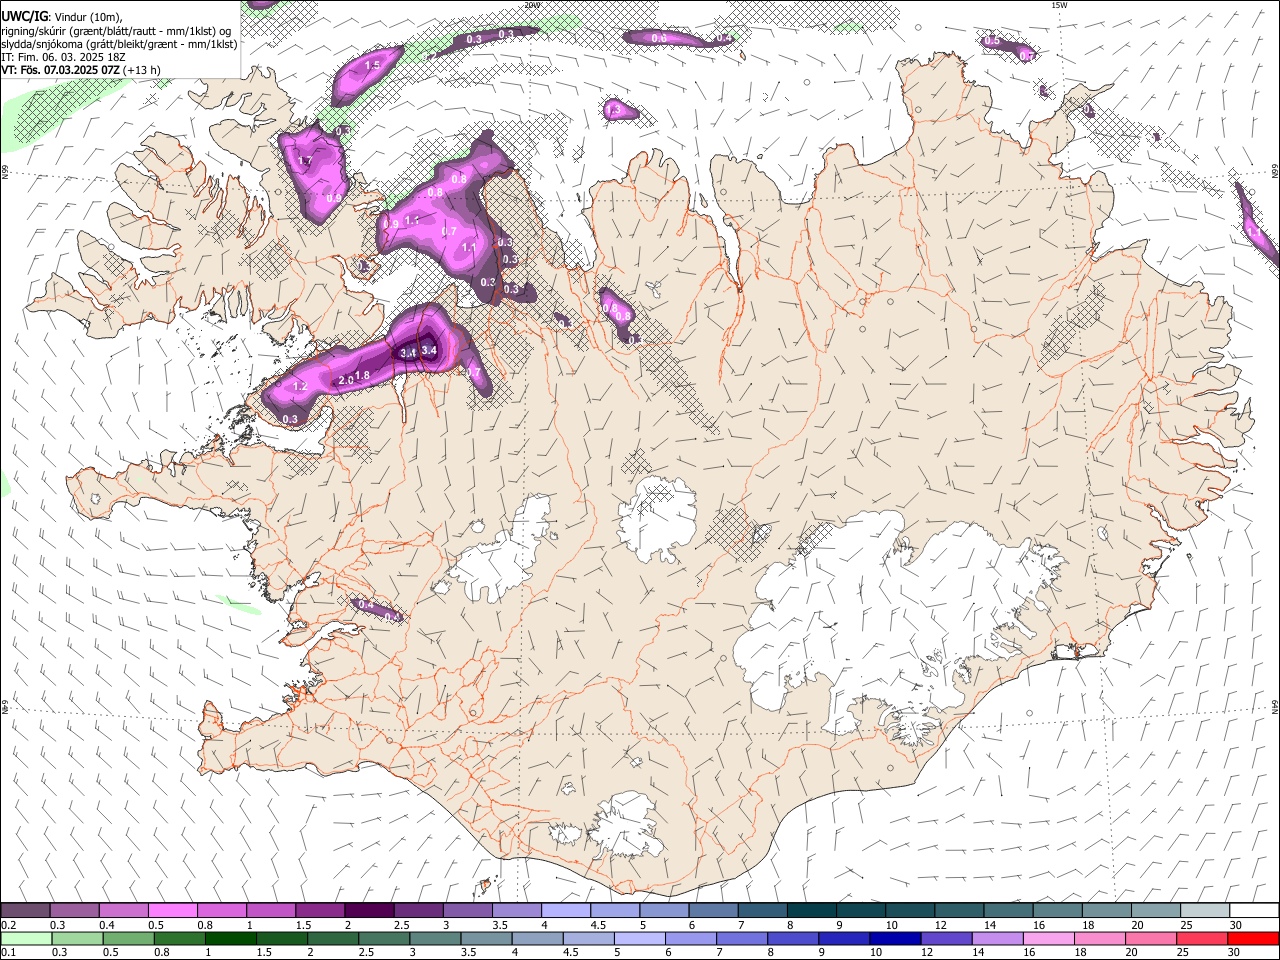Click the pale green 0.1 legend swatch
The width and height of the screenshot is (1280, 960).
click(x=26, y=938)
